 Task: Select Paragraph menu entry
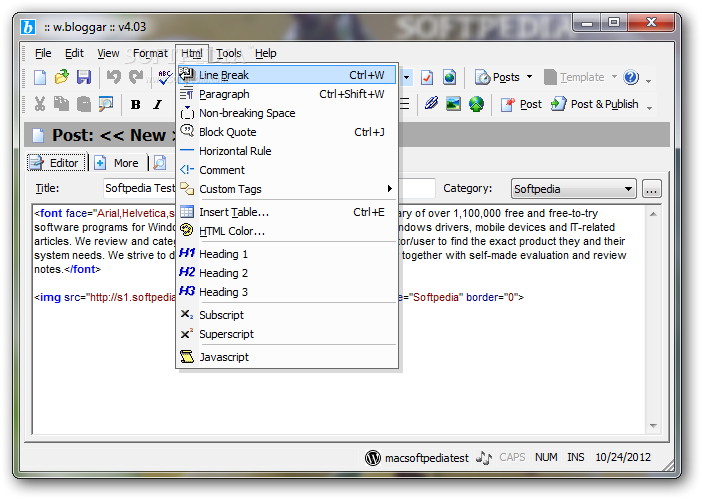(x=287, y=94)
